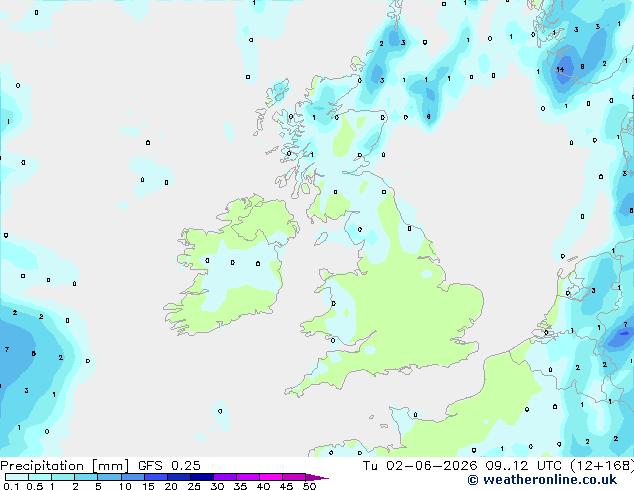Select the 40–45 mm magenta legend box
This screenshot has width=634, height=490.
271,477
